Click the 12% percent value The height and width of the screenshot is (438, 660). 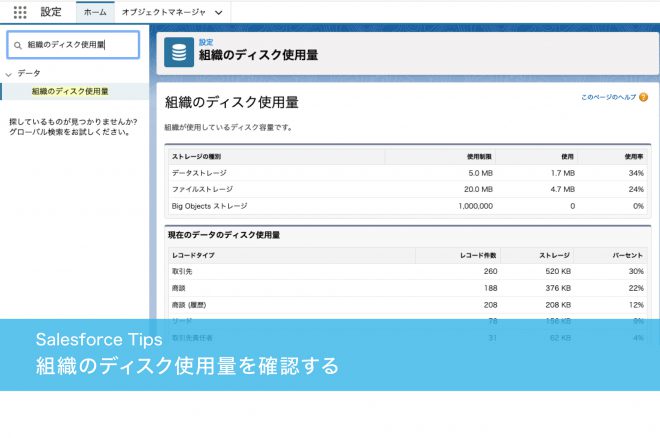[636, 305]
